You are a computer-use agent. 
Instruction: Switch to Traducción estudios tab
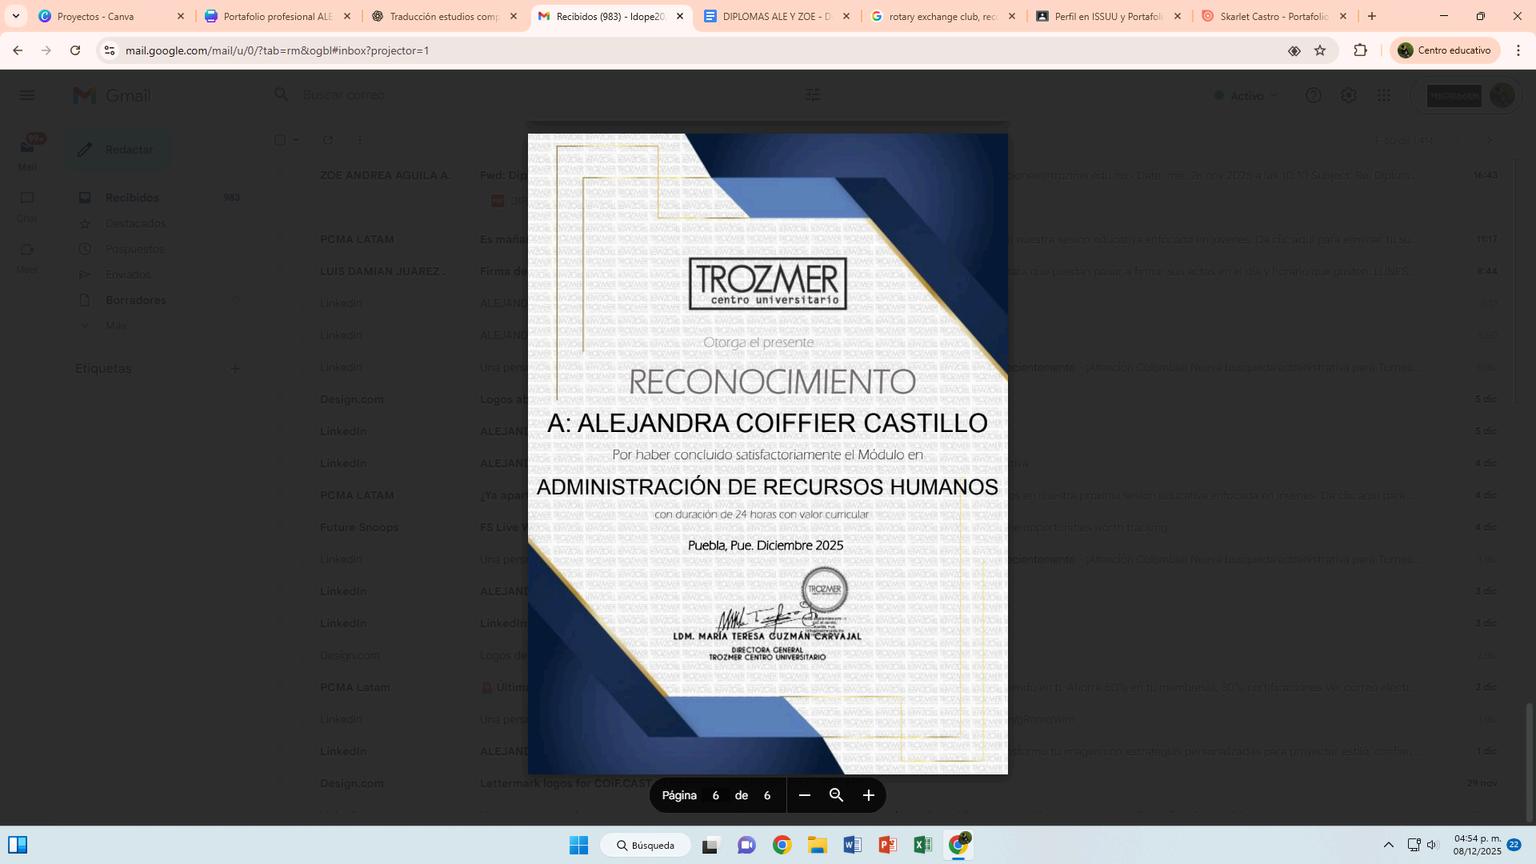[x=444, y=16]
